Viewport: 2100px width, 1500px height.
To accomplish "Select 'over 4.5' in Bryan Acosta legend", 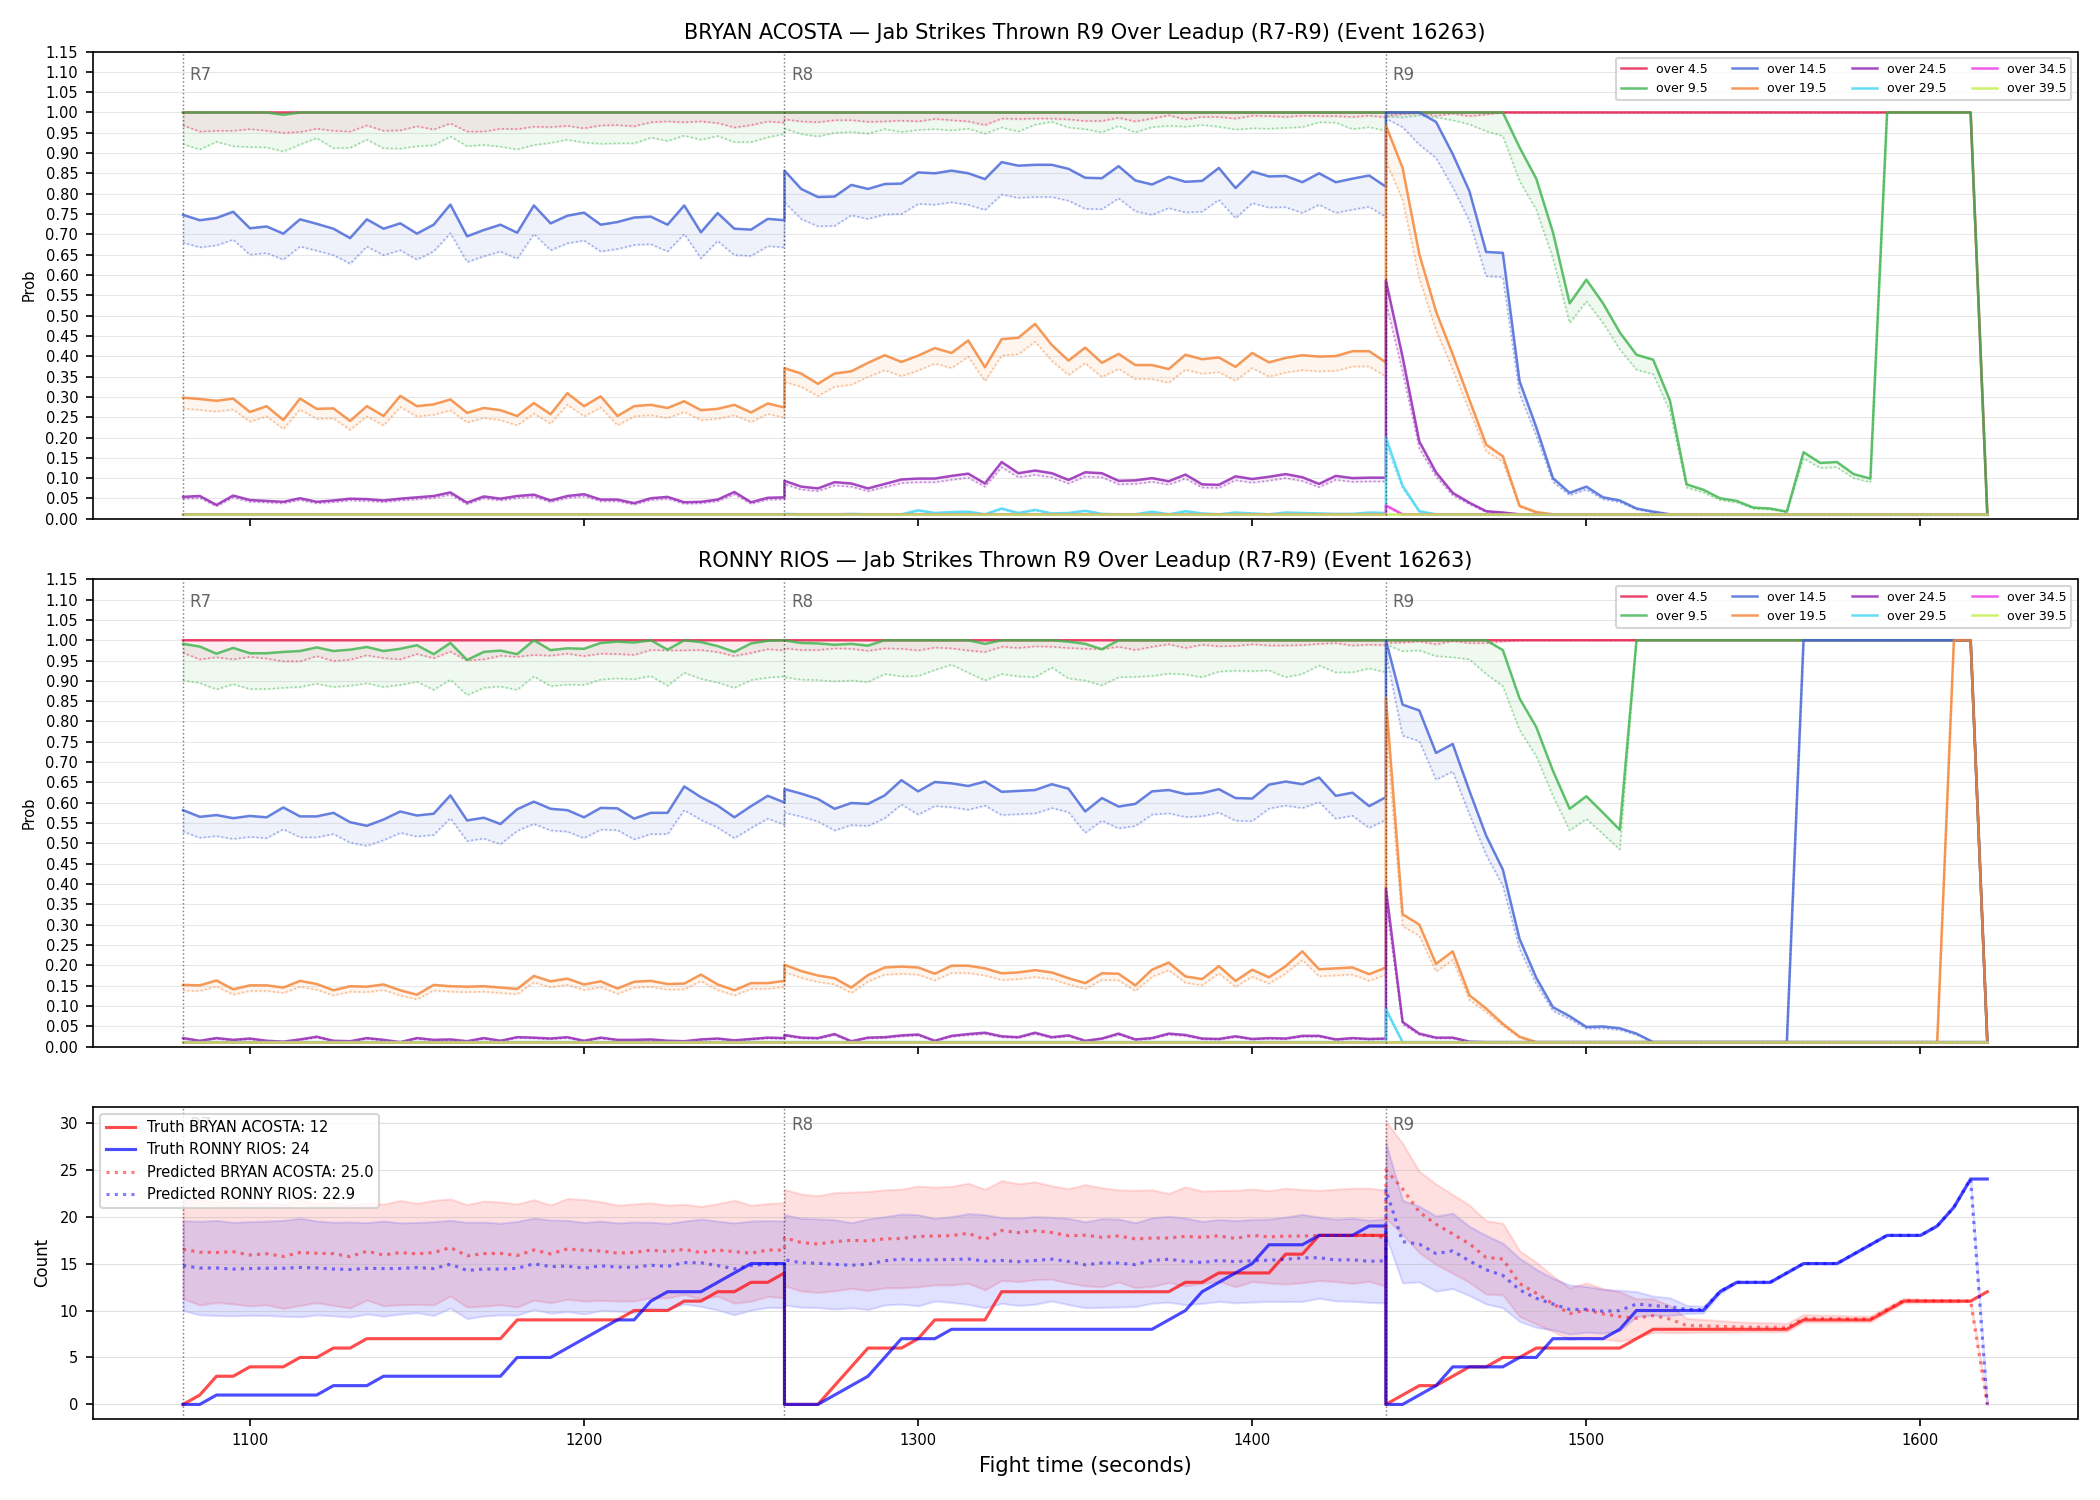I will [1664, 69].
